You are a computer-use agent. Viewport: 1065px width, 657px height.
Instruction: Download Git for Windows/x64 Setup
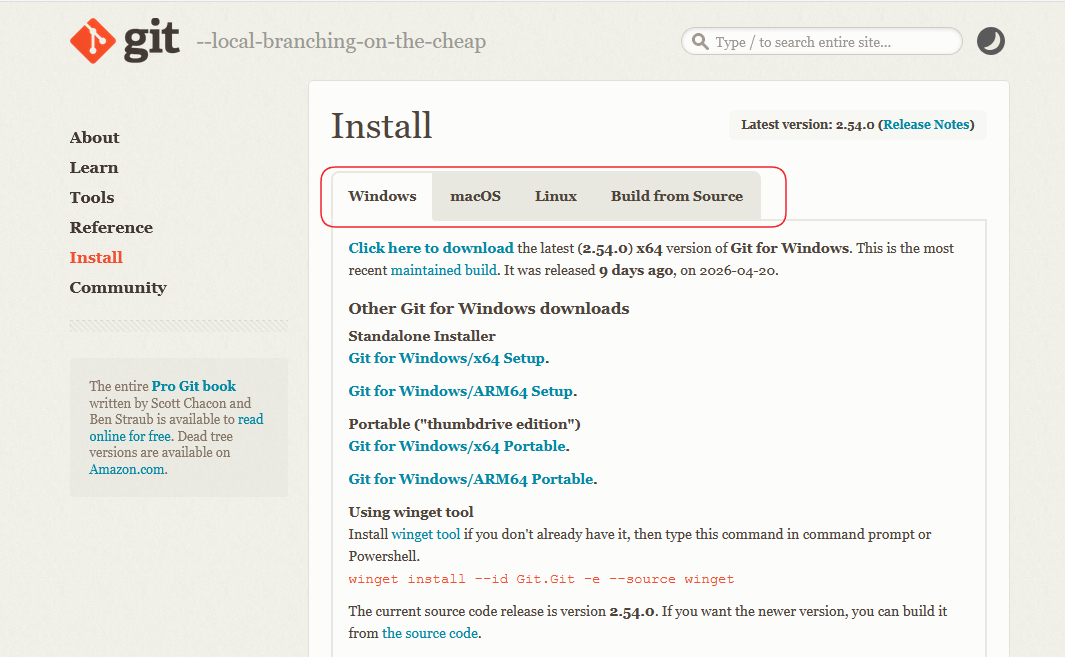(x=446, y=358)
